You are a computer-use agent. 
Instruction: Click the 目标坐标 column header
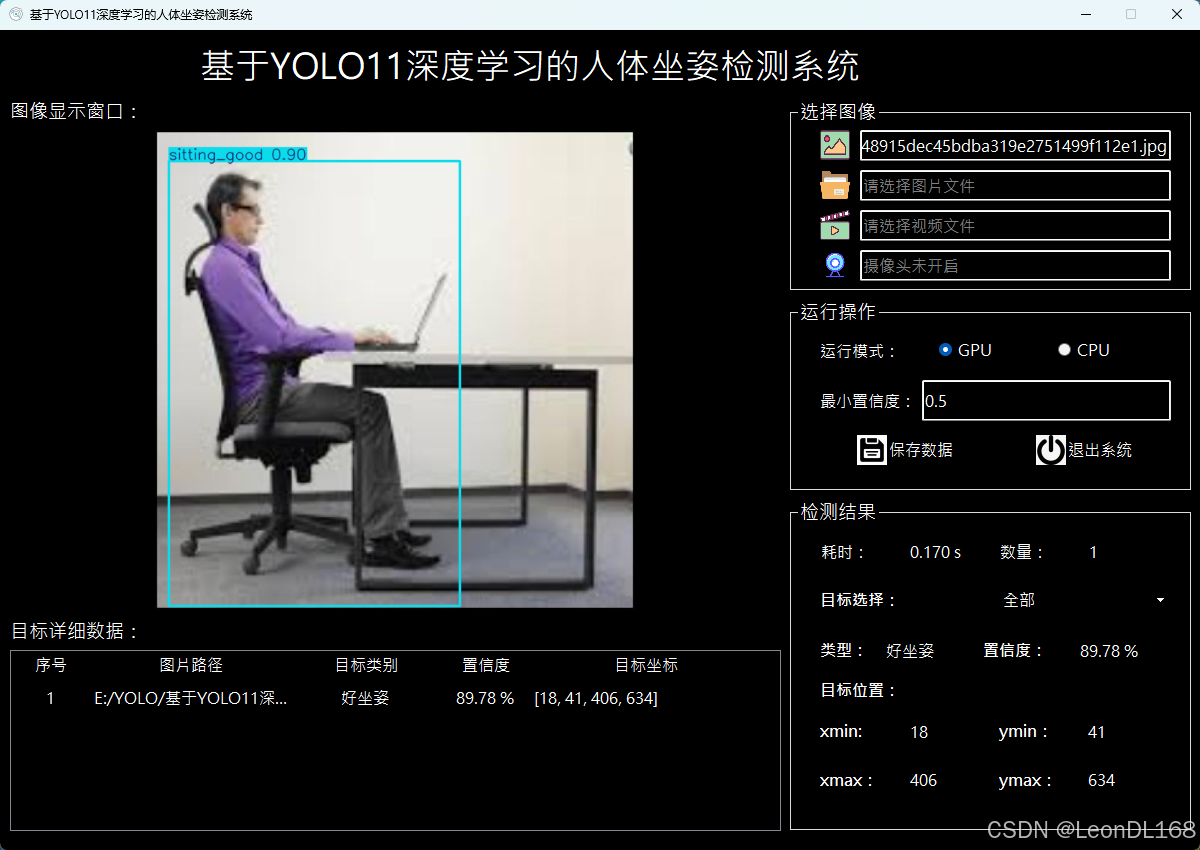(646, 665)
